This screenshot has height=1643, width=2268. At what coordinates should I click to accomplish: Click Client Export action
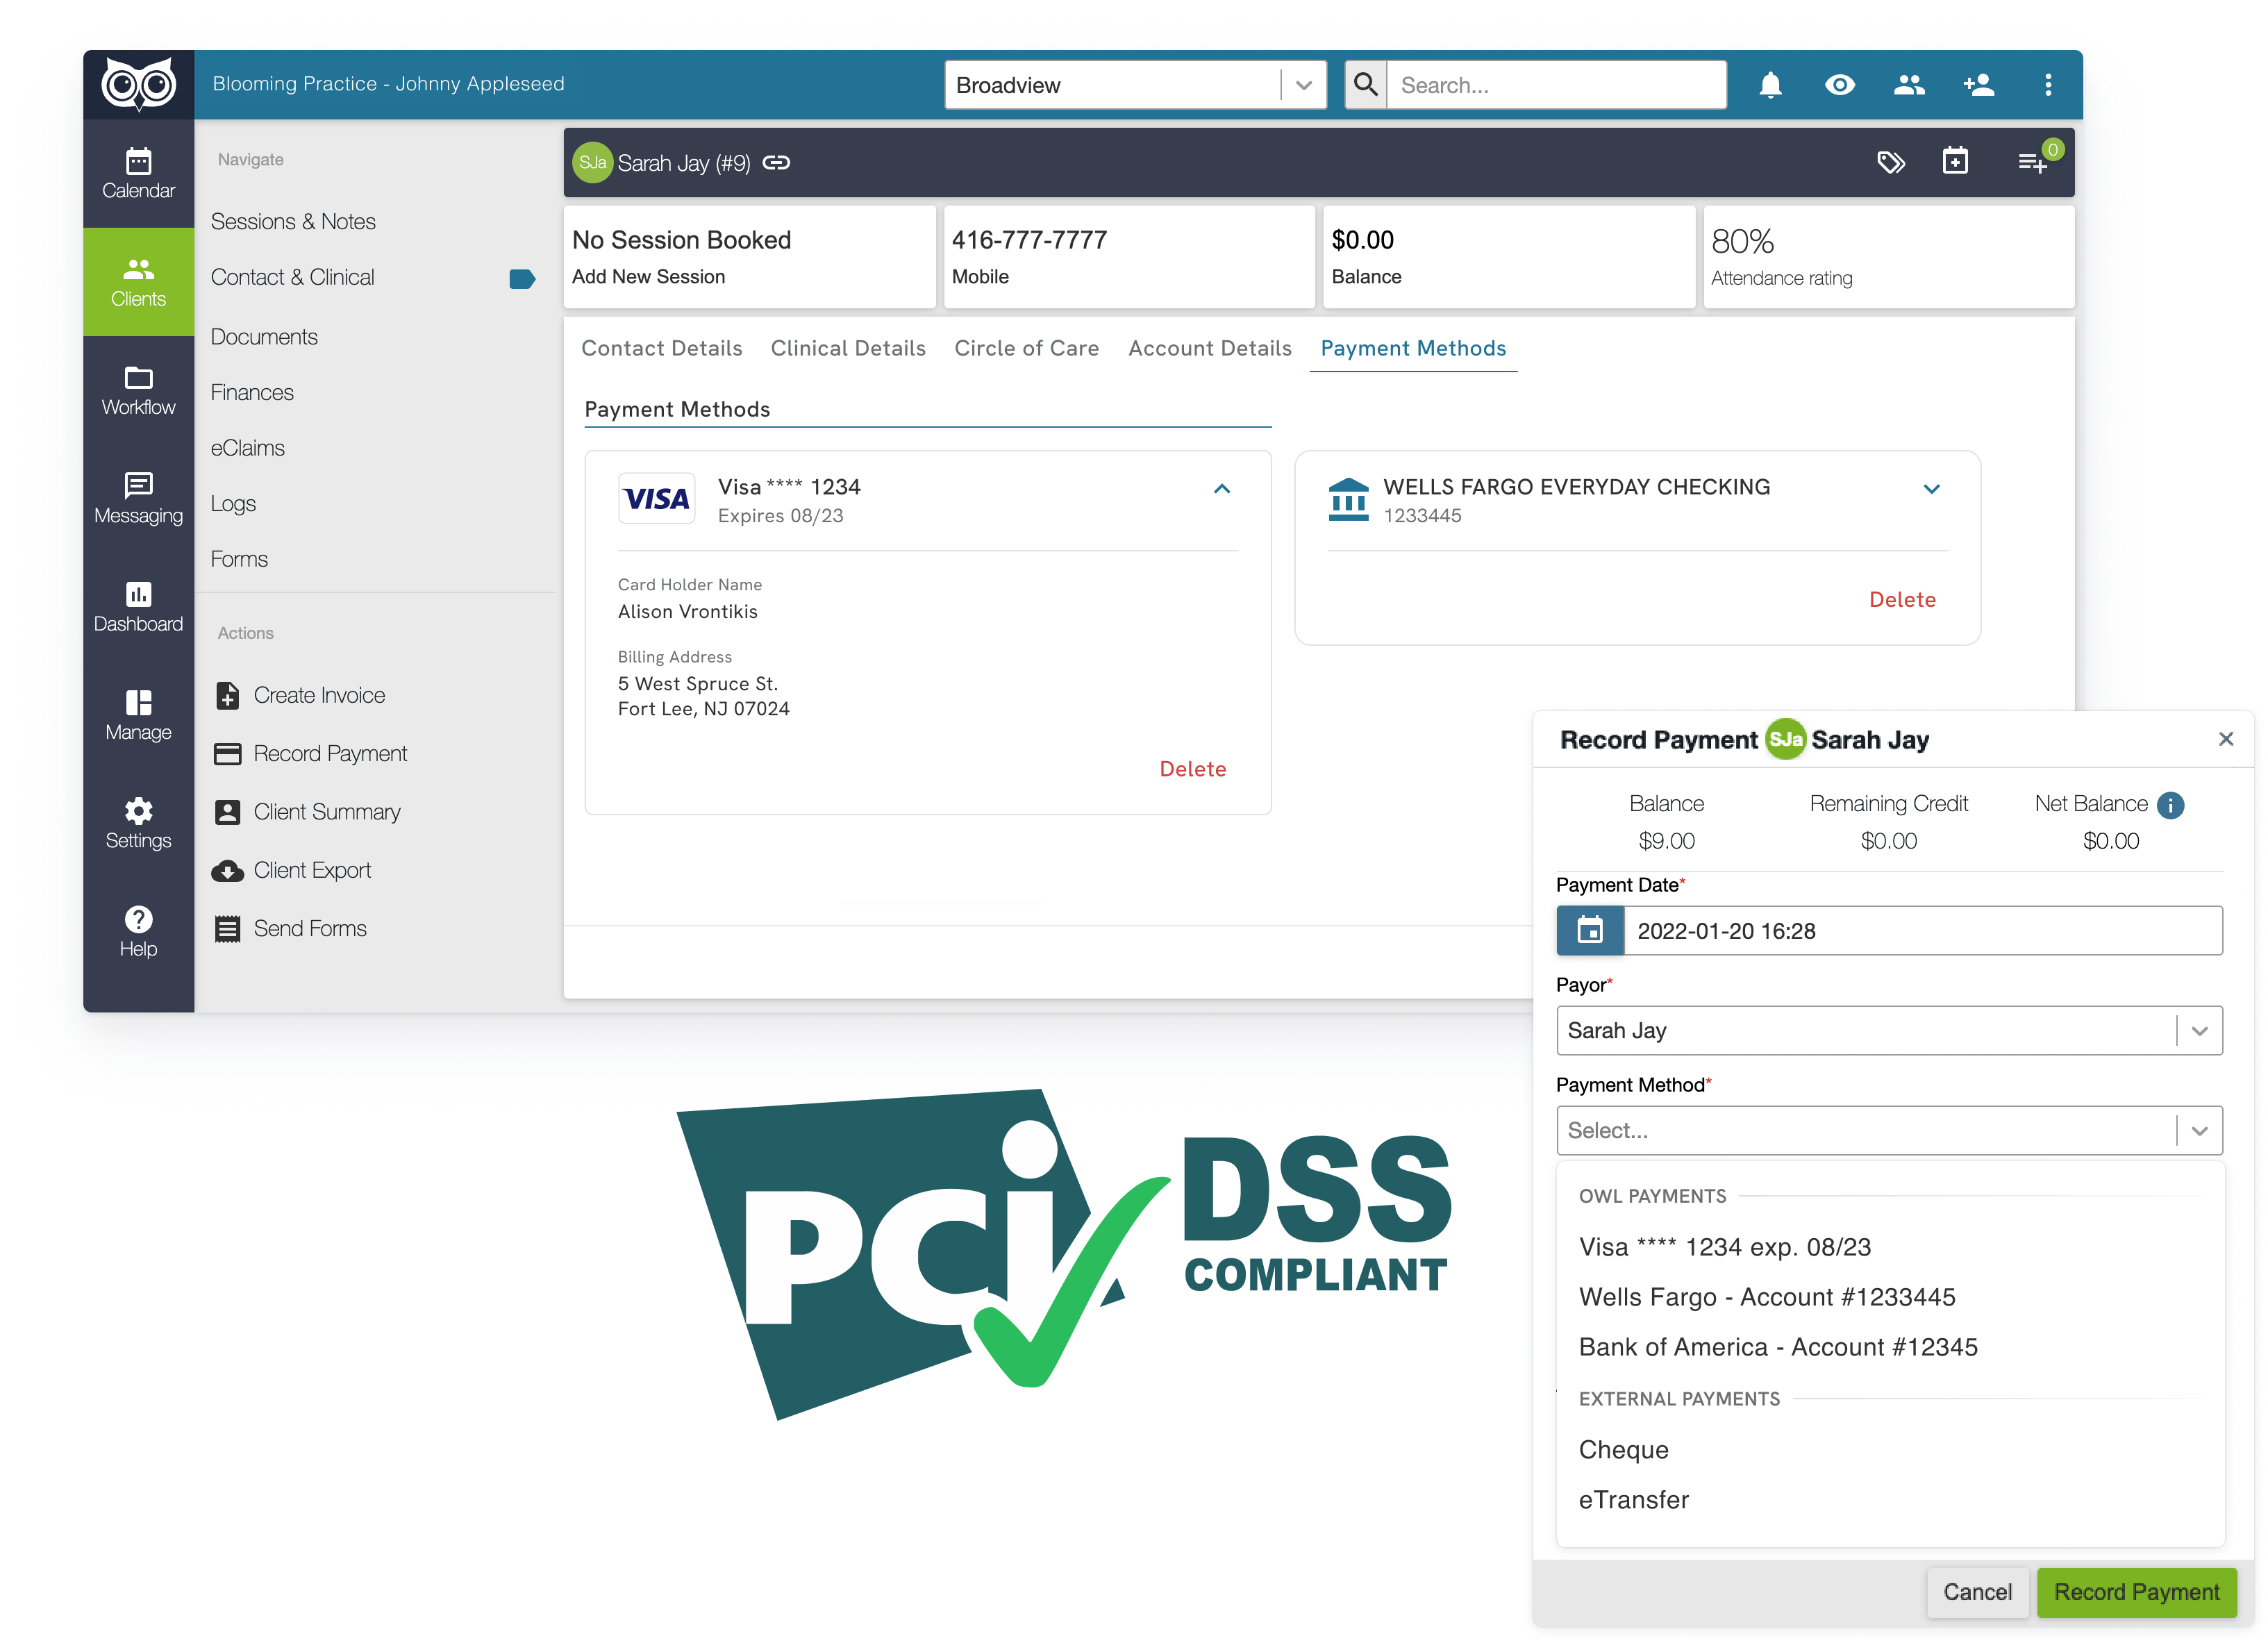[291, 870]
